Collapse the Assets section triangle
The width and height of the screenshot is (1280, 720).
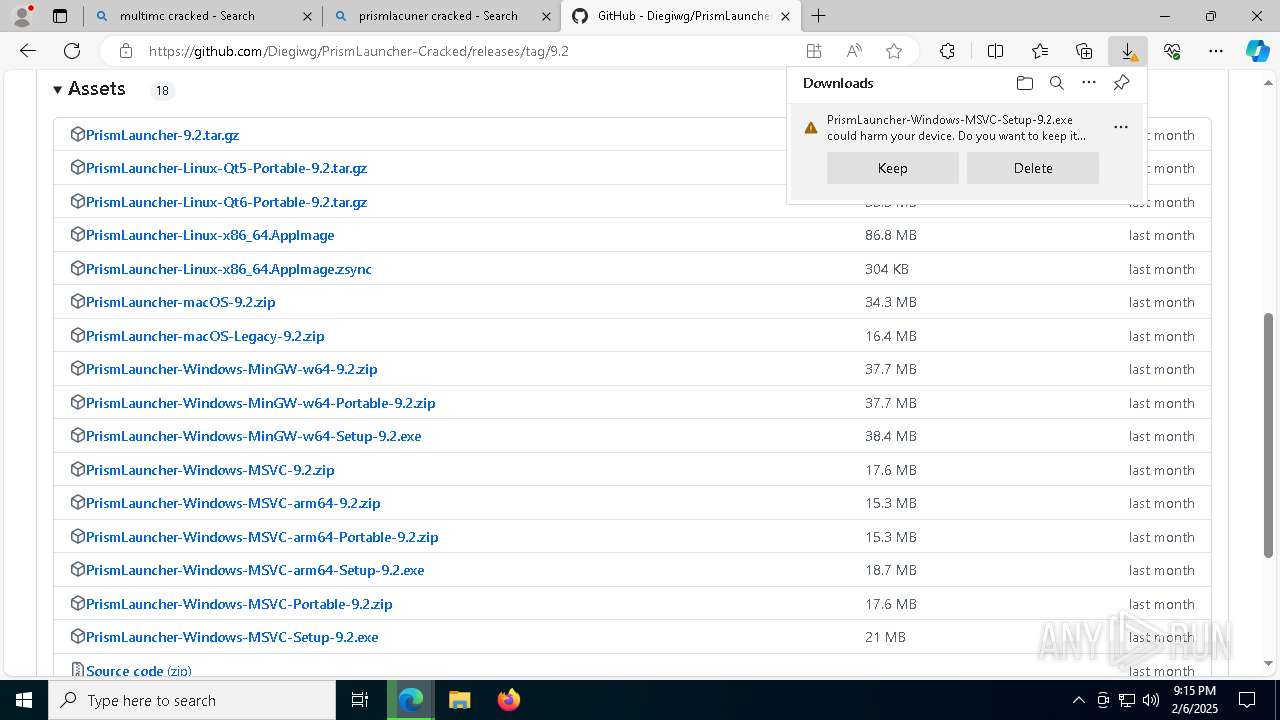click(x=58, y=90)
